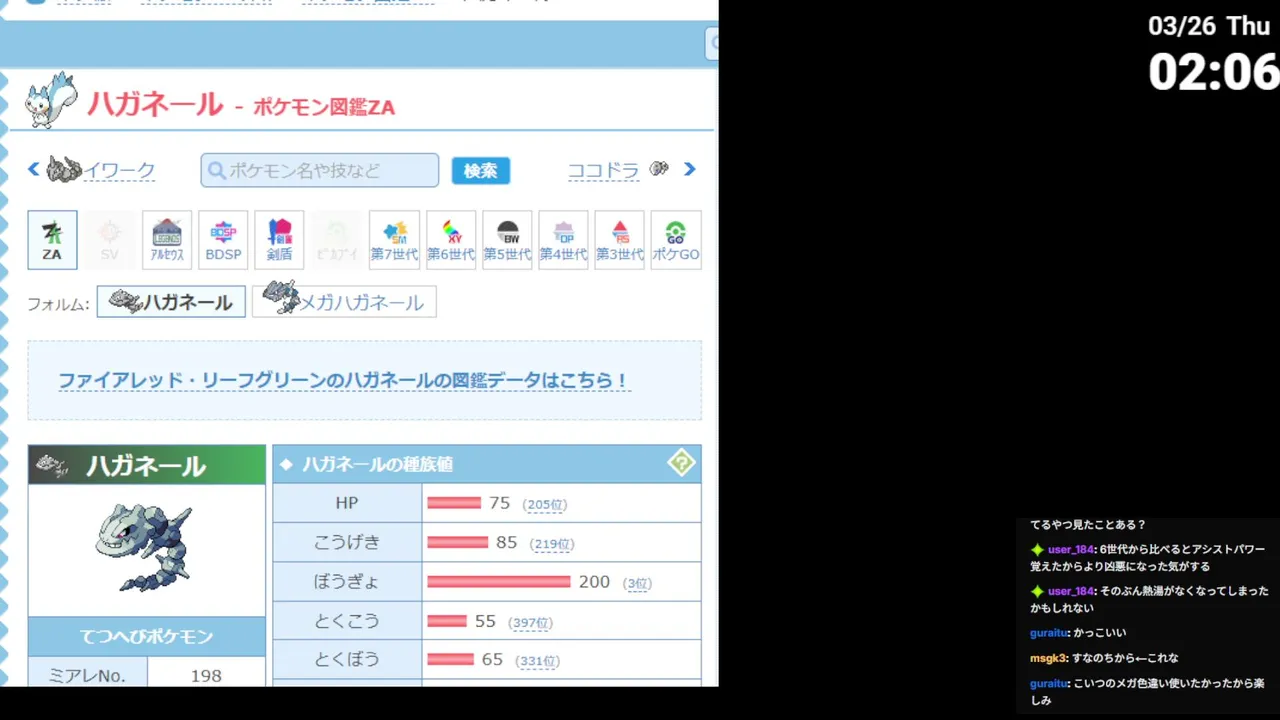Viewport: 1280px width, 720px height.
Task: Open ココドラ next Pokémon link
Action: tap(603, 171)
